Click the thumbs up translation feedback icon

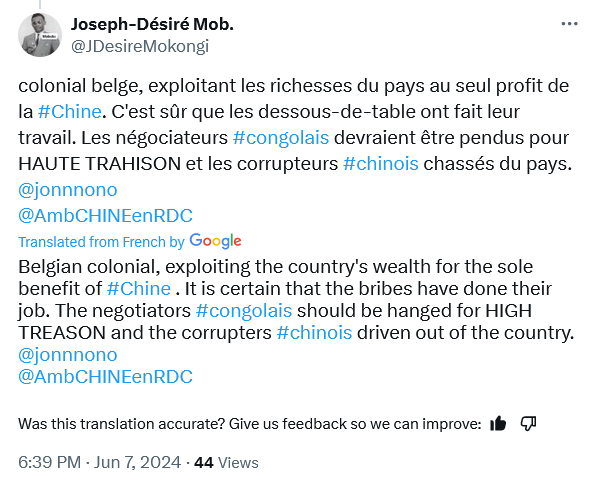(498, 423)
